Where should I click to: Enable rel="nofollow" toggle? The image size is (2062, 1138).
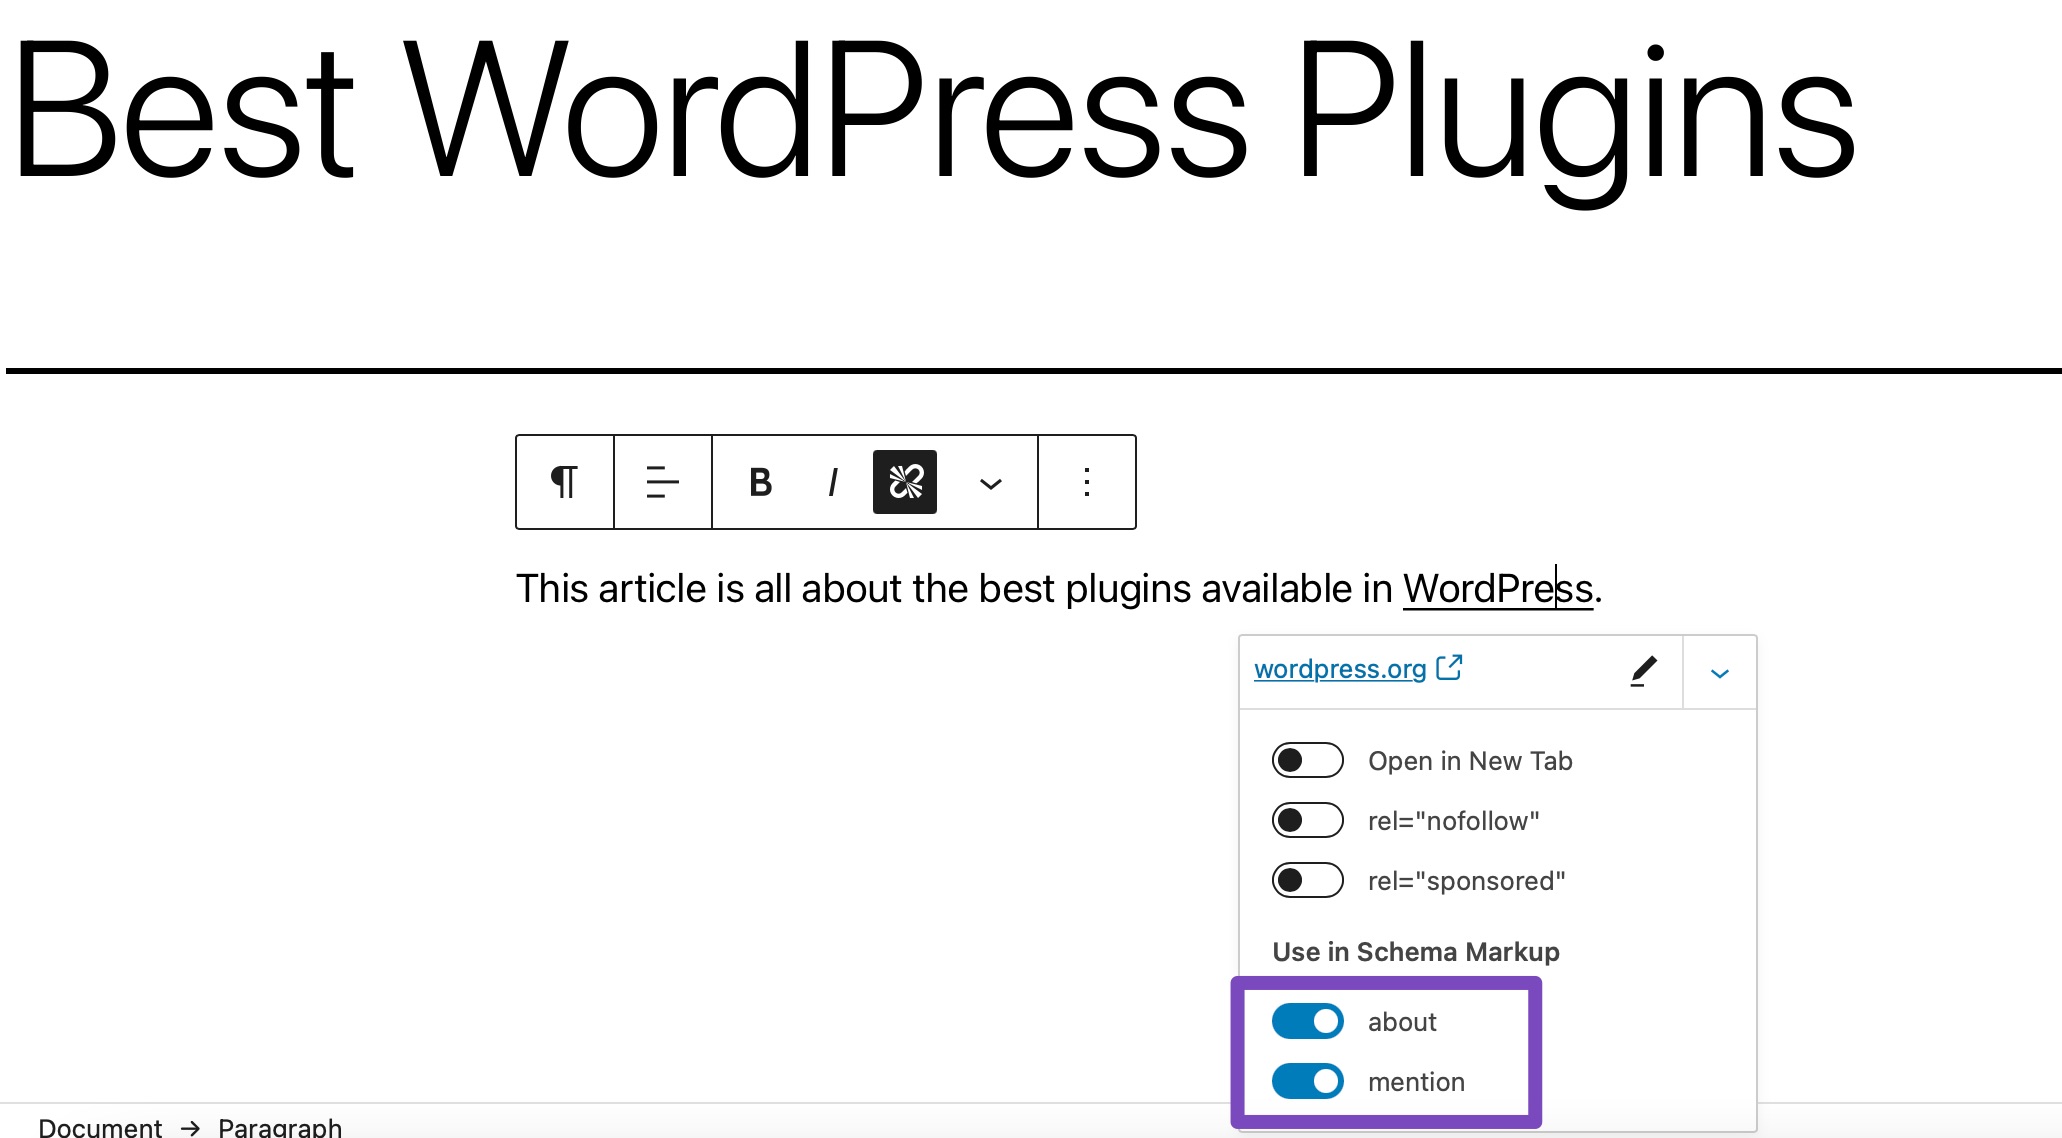(1307, 820)
